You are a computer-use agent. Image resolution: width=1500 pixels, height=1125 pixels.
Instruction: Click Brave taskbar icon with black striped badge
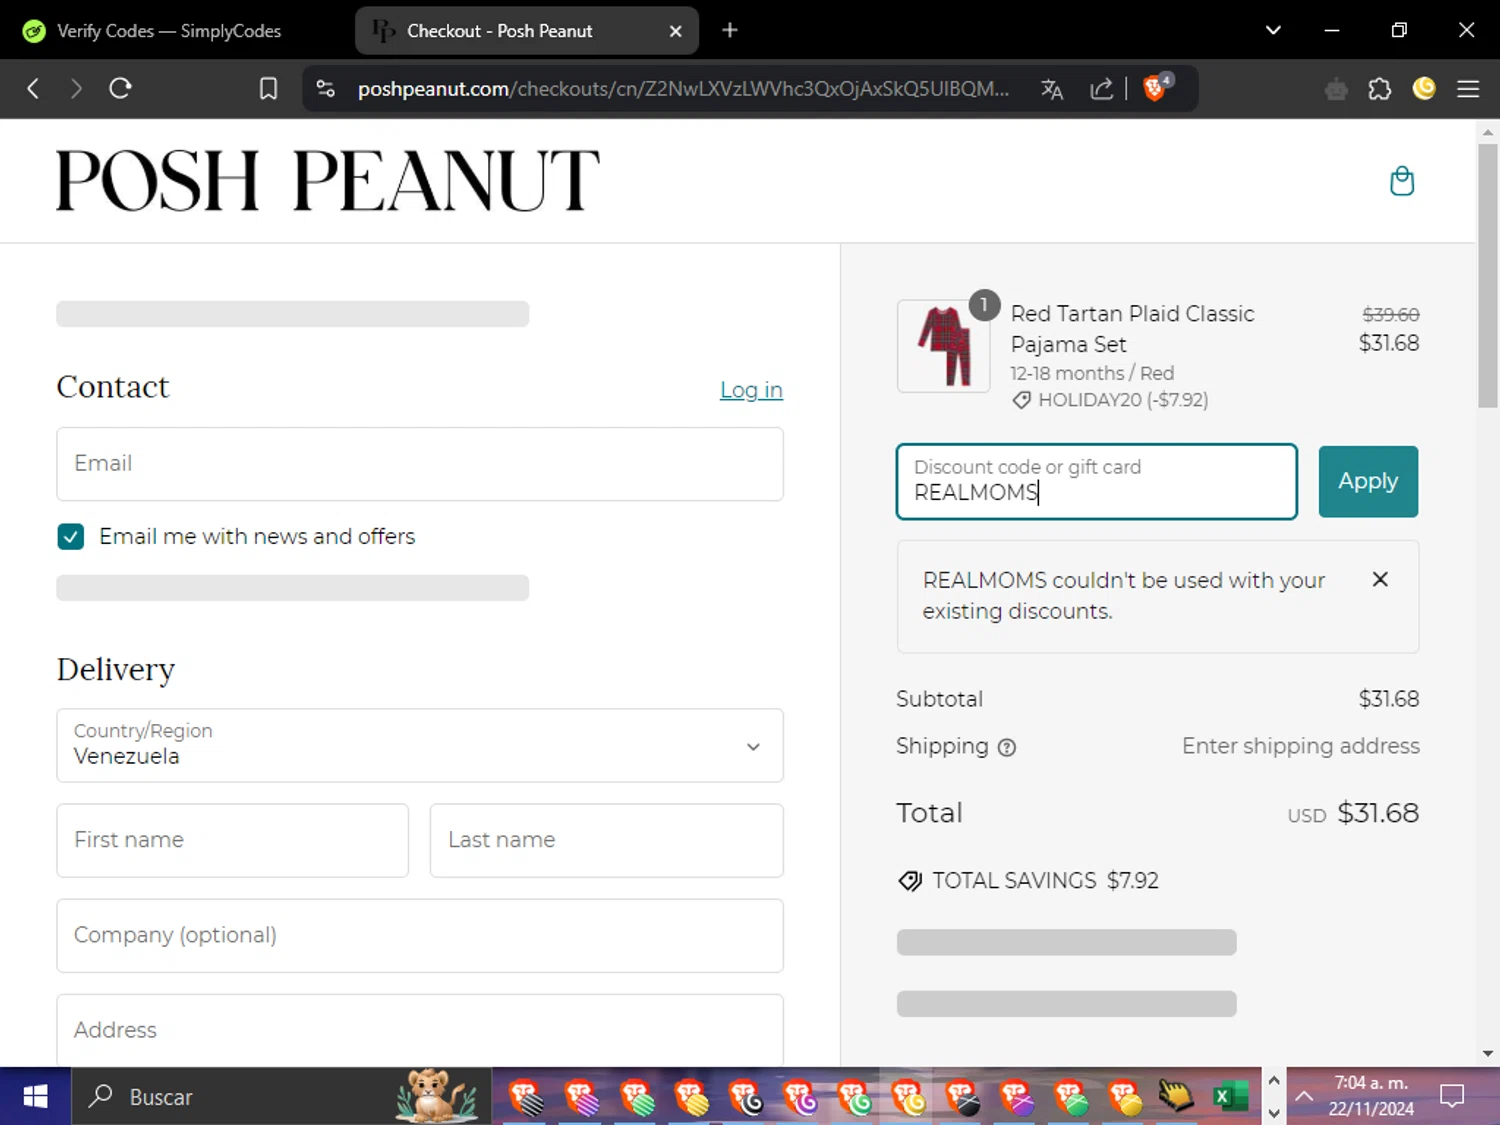coord(526,1097)
